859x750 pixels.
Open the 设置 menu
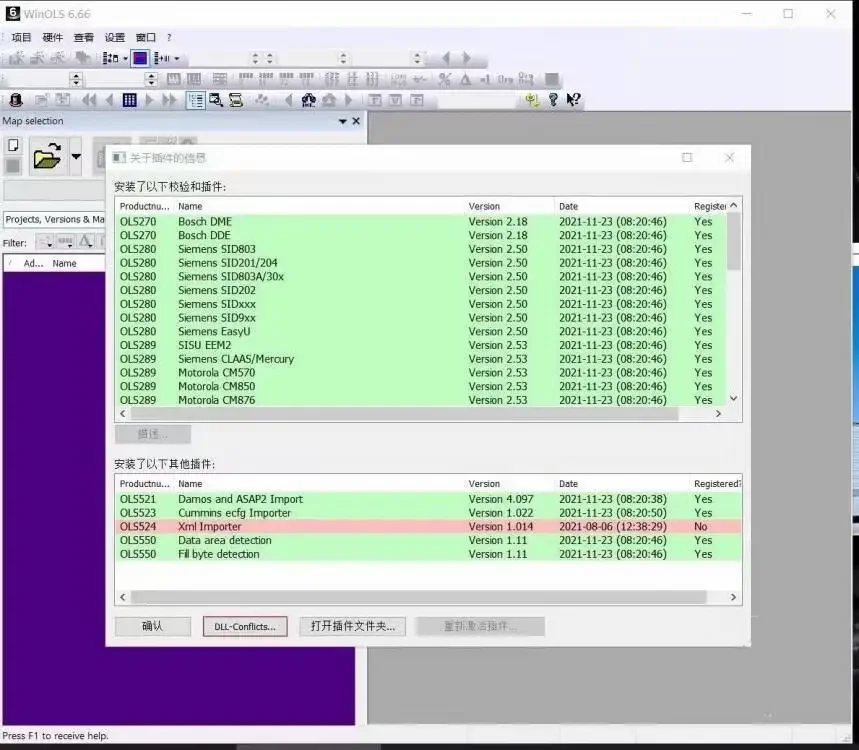(114, 37)
